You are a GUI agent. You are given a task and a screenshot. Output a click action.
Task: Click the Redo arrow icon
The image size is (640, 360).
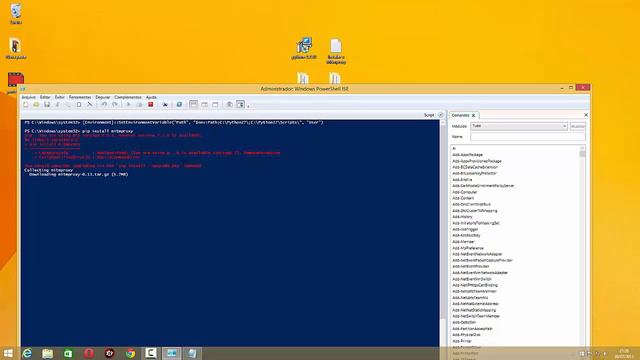coord(115,105)
